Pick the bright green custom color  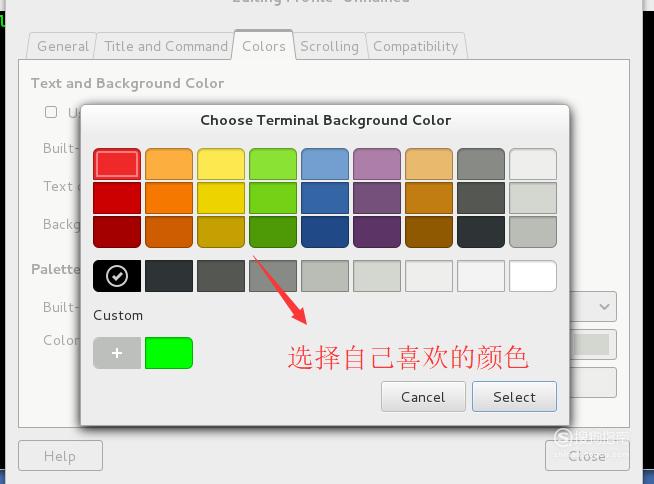click(x=169, y=353)
